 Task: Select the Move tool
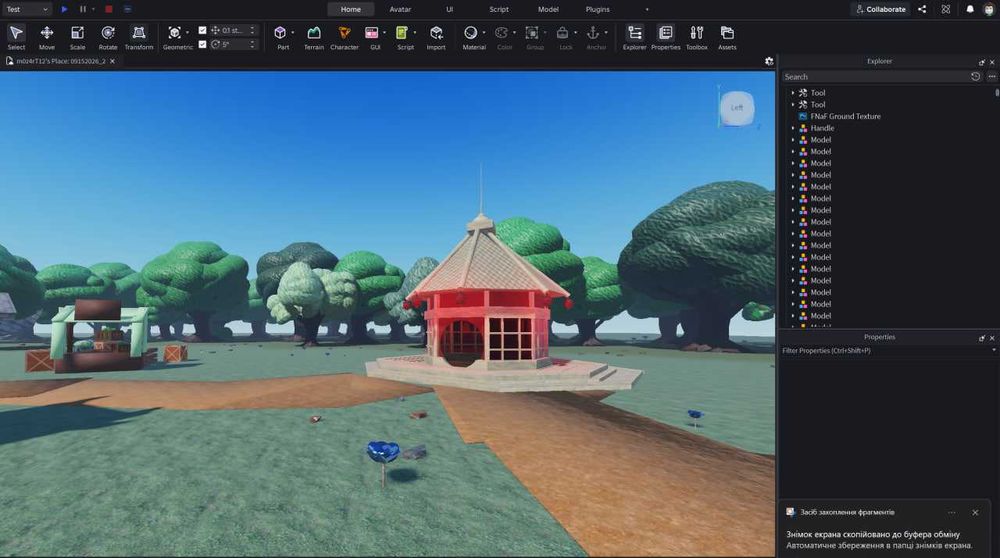coord(47,37)
